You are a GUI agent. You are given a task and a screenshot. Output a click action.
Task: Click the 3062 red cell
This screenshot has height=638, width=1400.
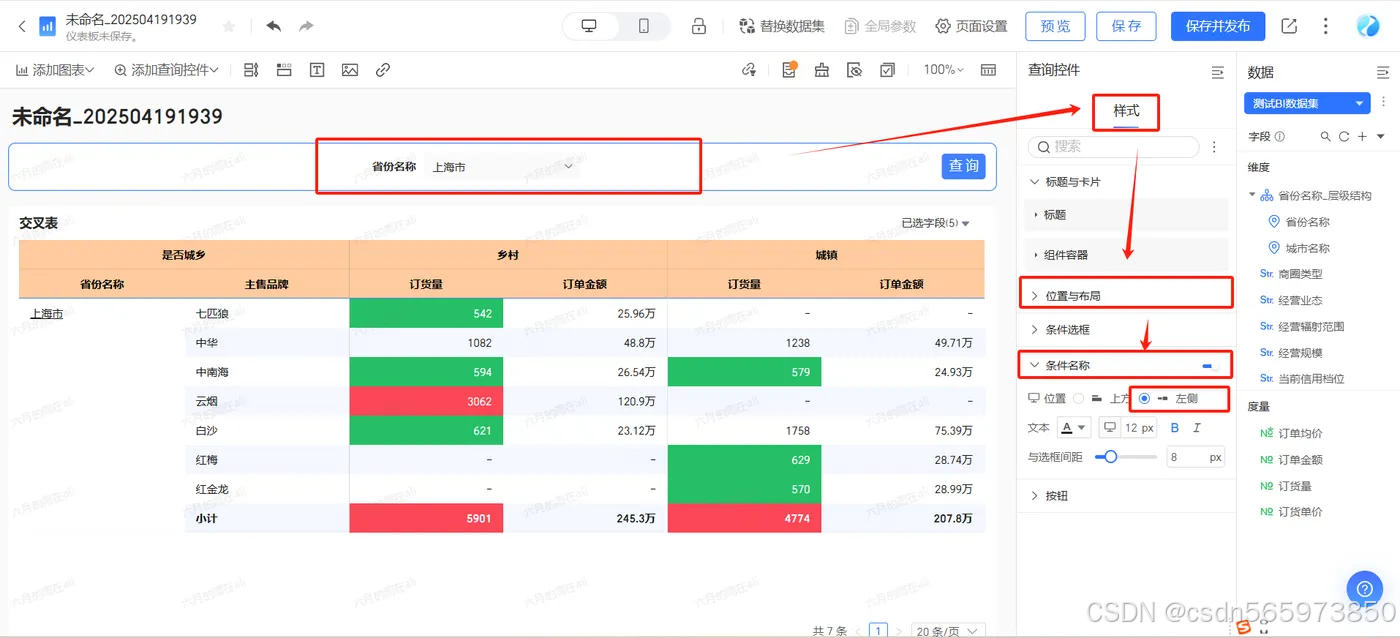(426, 401)
